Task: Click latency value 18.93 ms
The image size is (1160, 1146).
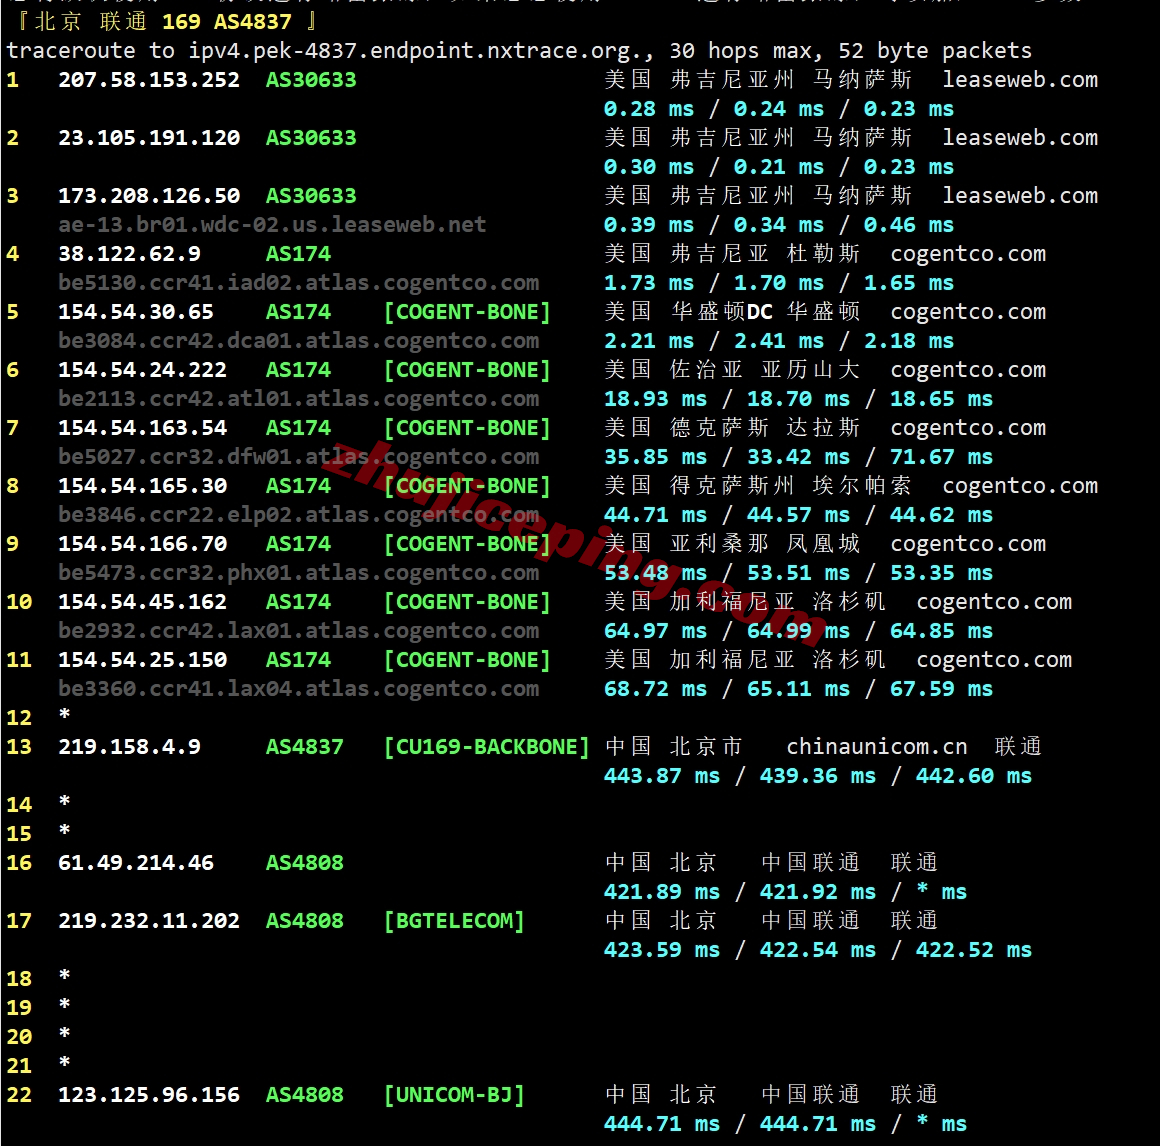Action: pos(655,399)
